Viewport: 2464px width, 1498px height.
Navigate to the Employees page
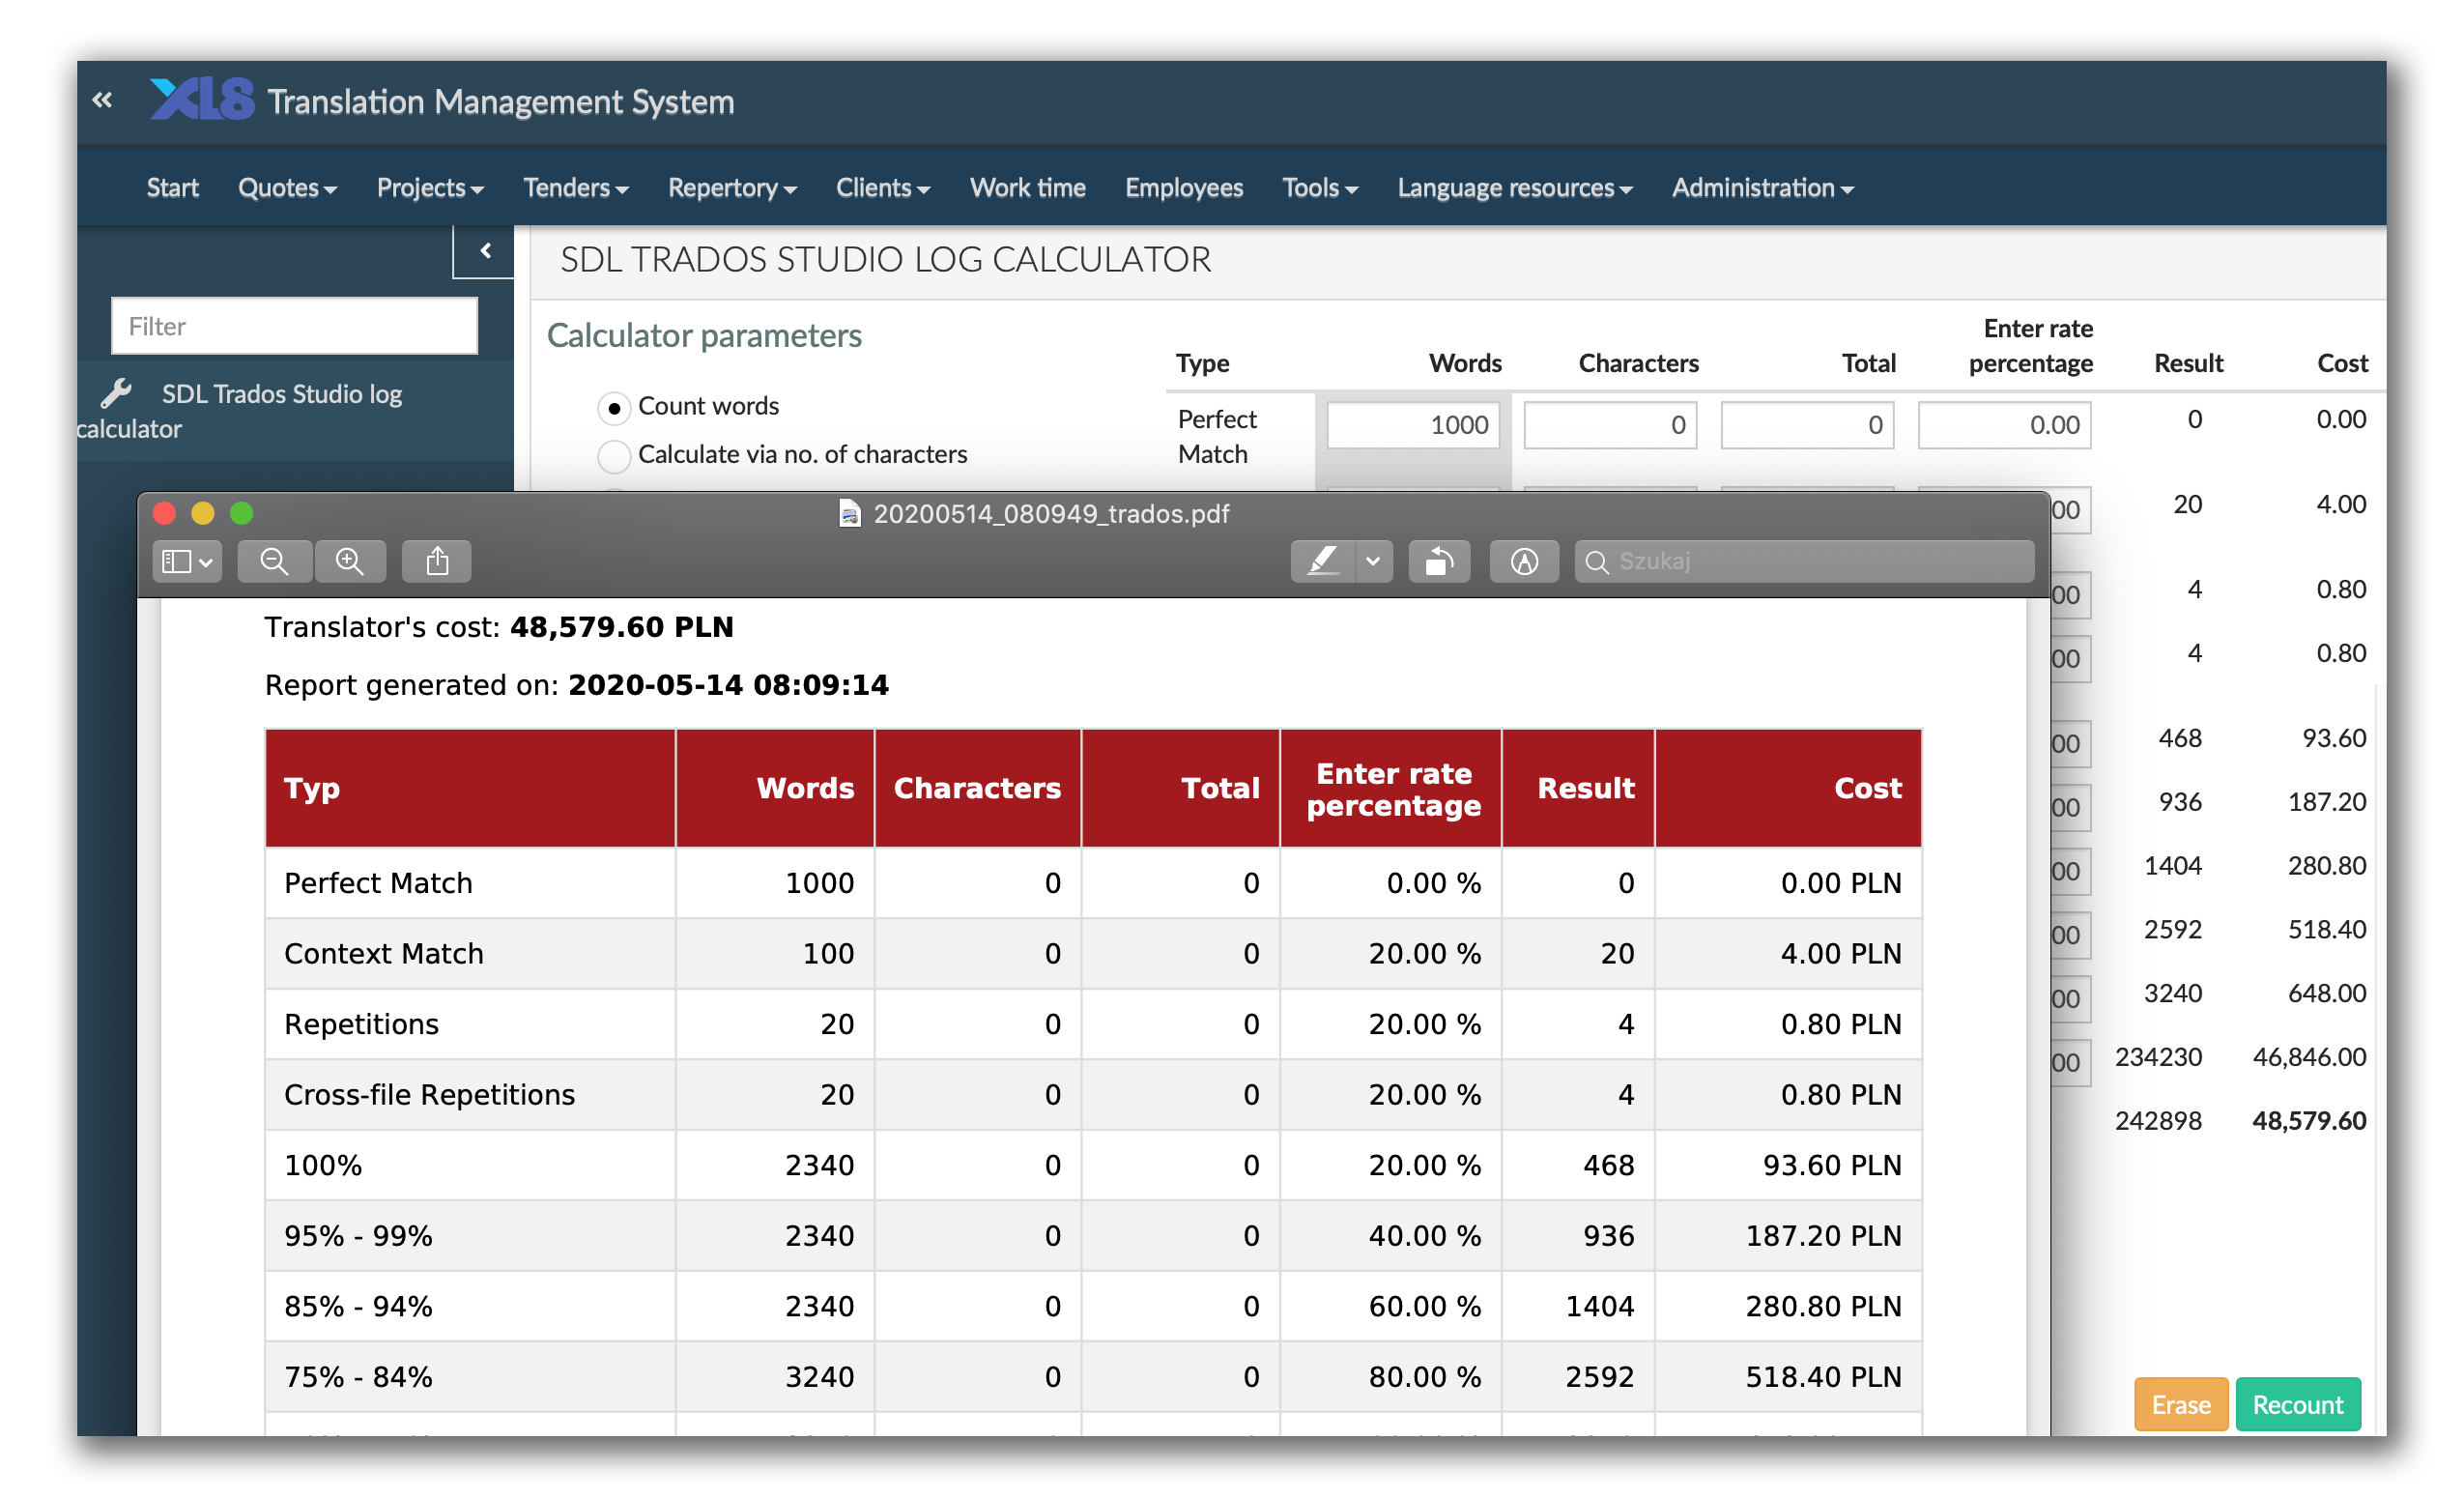point(1184,188)
